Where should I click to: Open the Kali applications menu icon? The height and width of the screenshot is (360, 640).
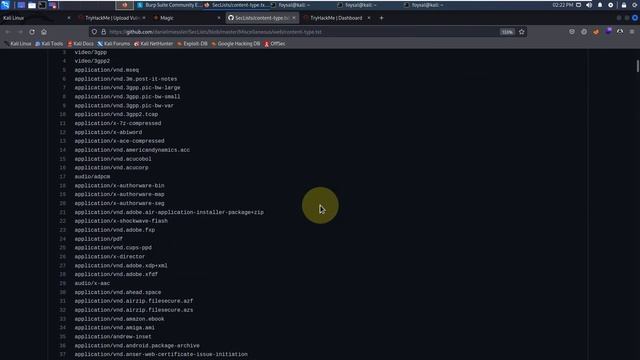click(5, 5)
